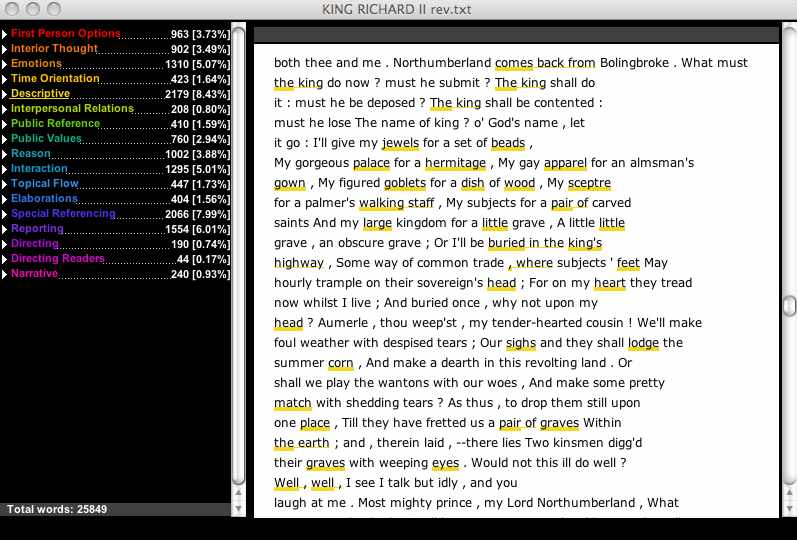This screenshot has width=797, height=540.
Task: Click the count 2066 [7.99%]
Action: click(x=197, y=214)
